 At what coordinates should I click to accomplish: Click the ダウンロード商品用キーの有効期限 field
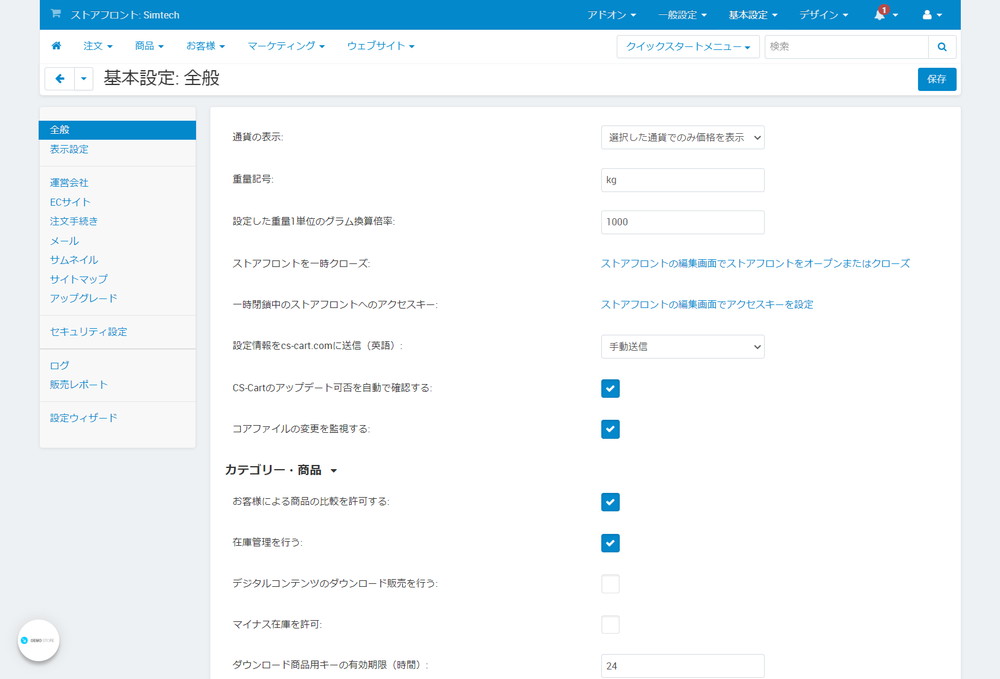click(x=682, y=666)
